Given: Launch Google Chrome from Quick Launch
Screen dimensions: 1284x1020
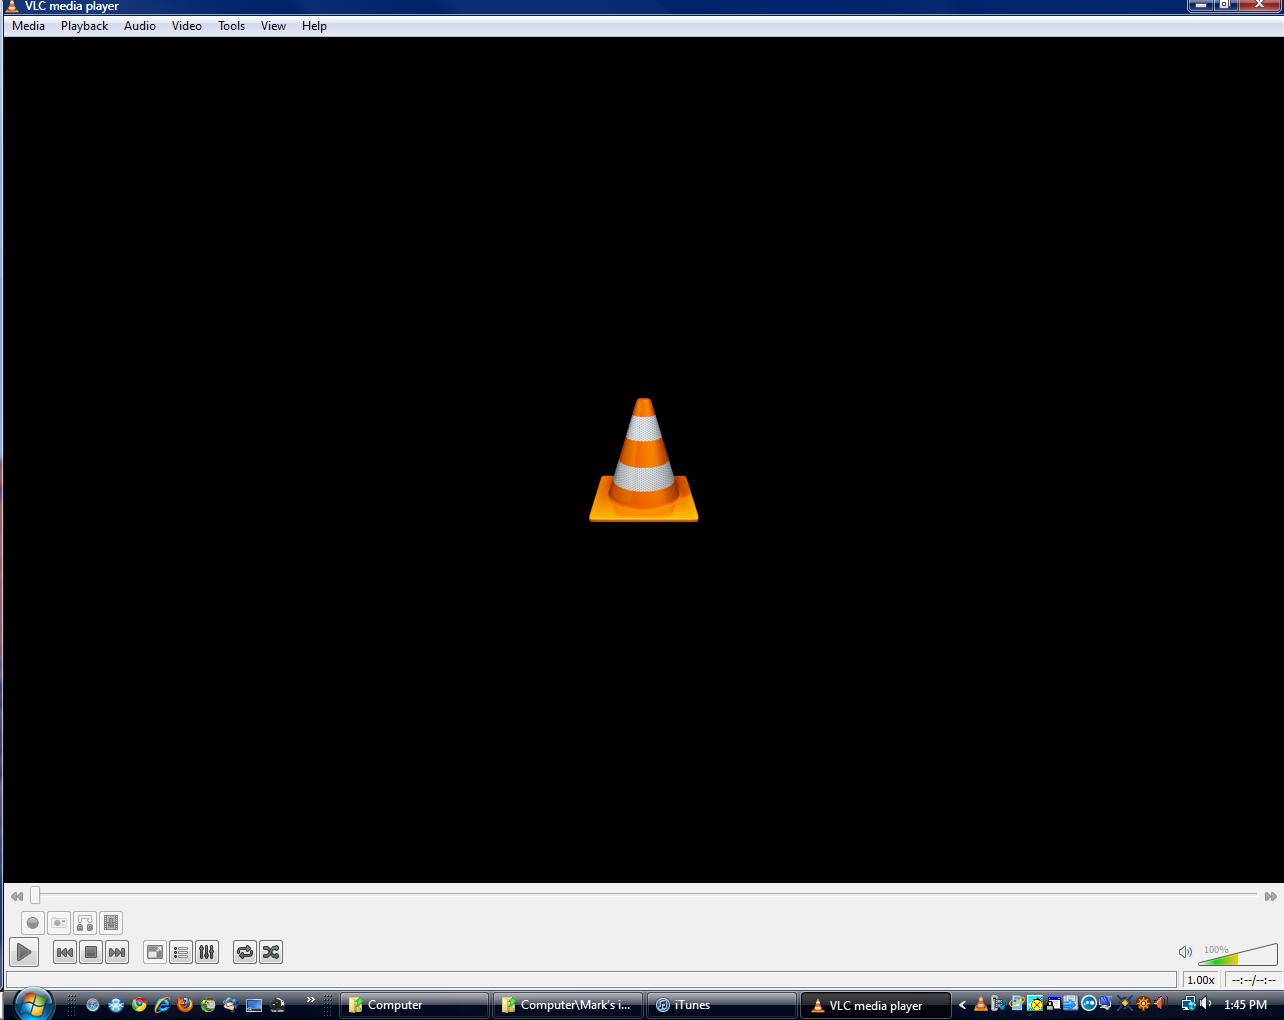Looking at the screenshot, I should pyautogui.click(x=139, y=1005).
